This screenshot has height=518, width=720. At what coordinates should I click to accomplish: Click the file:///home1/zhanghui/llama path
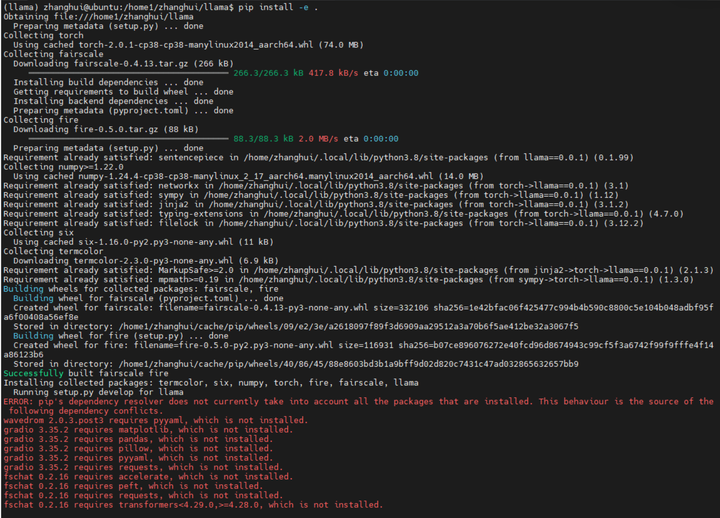coord(124,17)
